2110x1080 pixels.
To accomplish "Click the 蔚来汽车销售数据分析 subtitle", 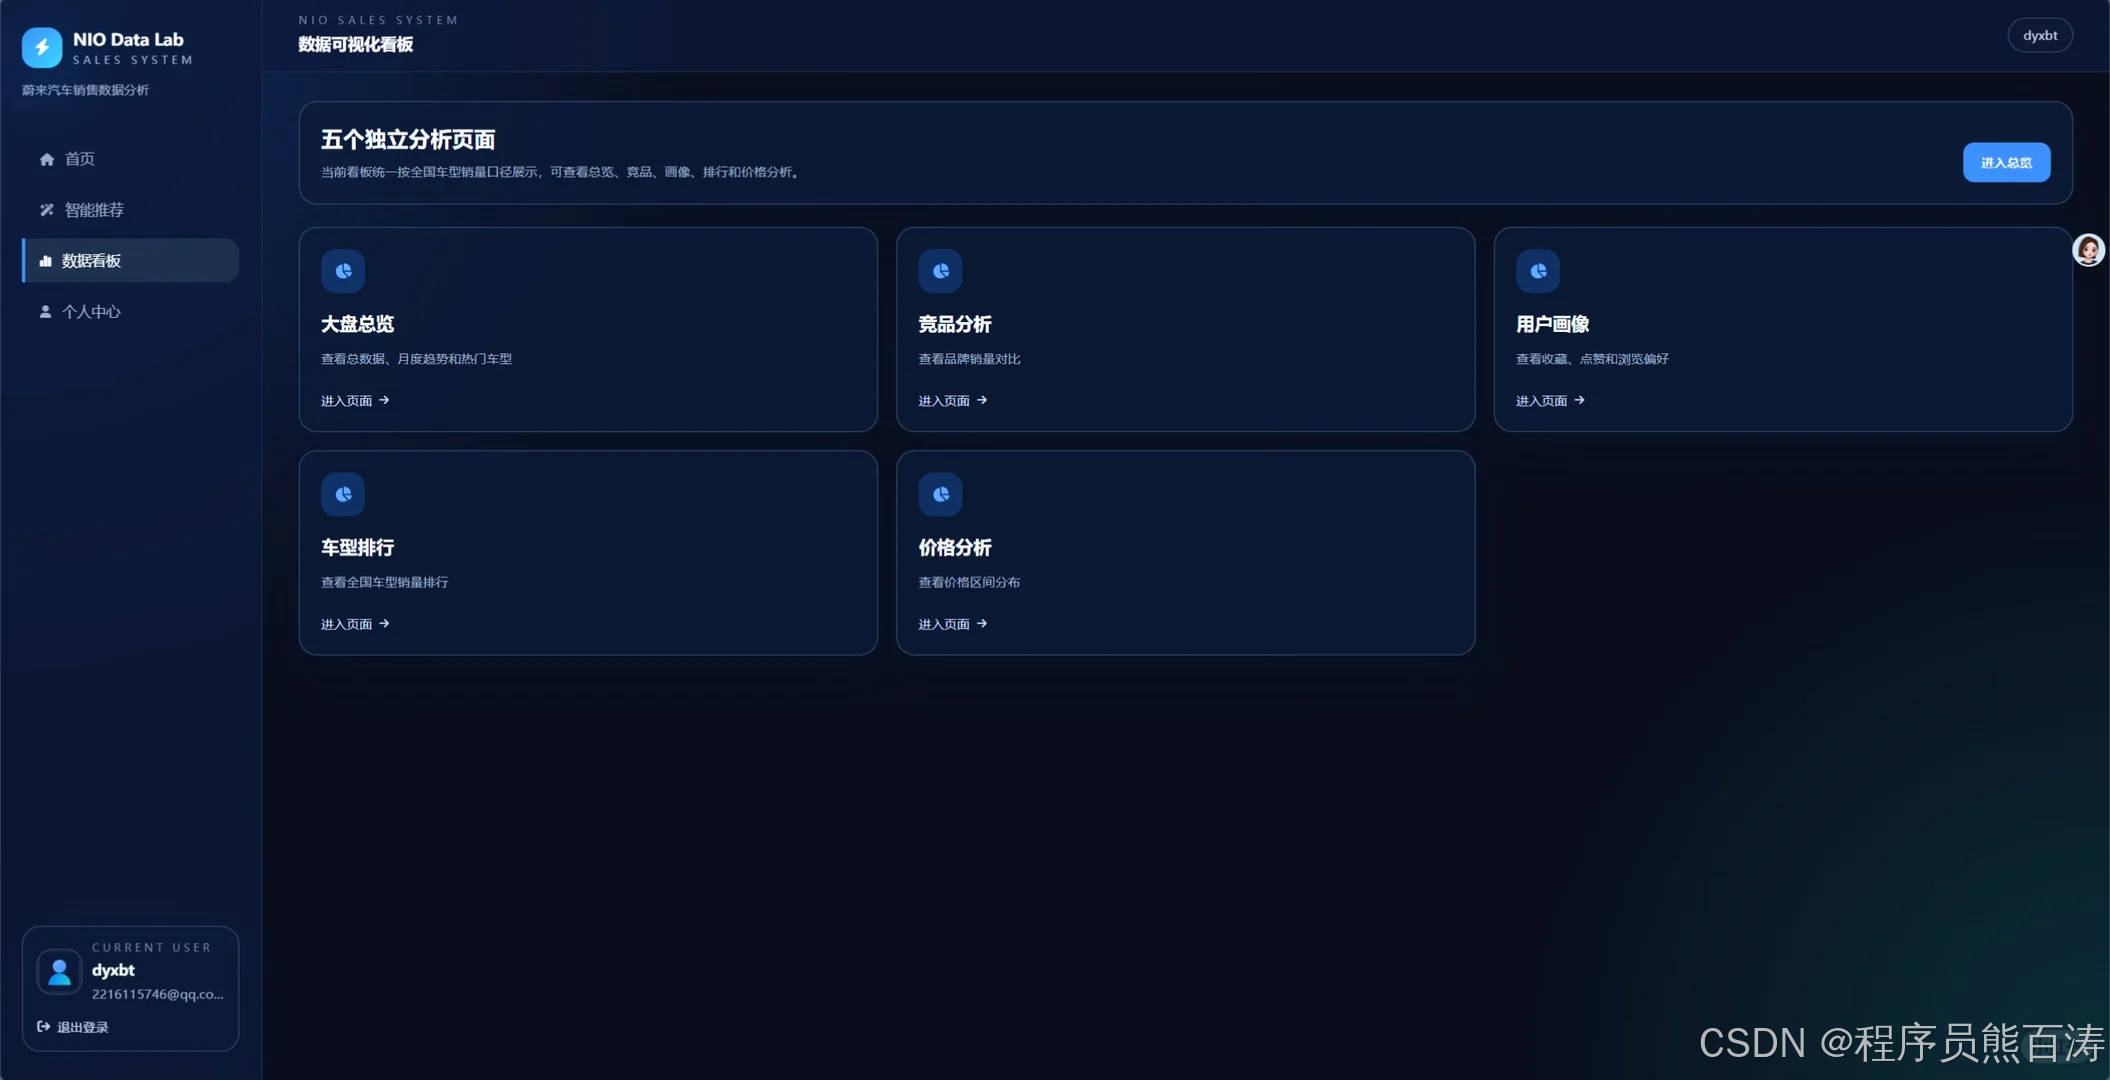I will coord(85,90).
